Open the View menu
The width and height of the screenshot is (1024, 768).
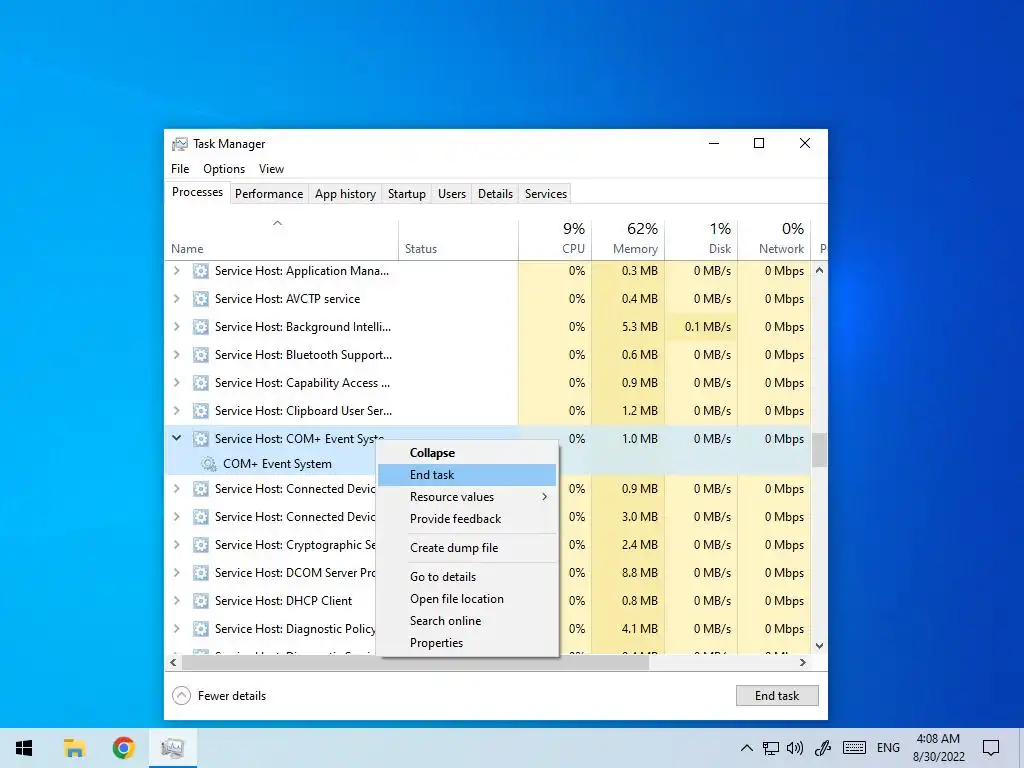(271, 169)
